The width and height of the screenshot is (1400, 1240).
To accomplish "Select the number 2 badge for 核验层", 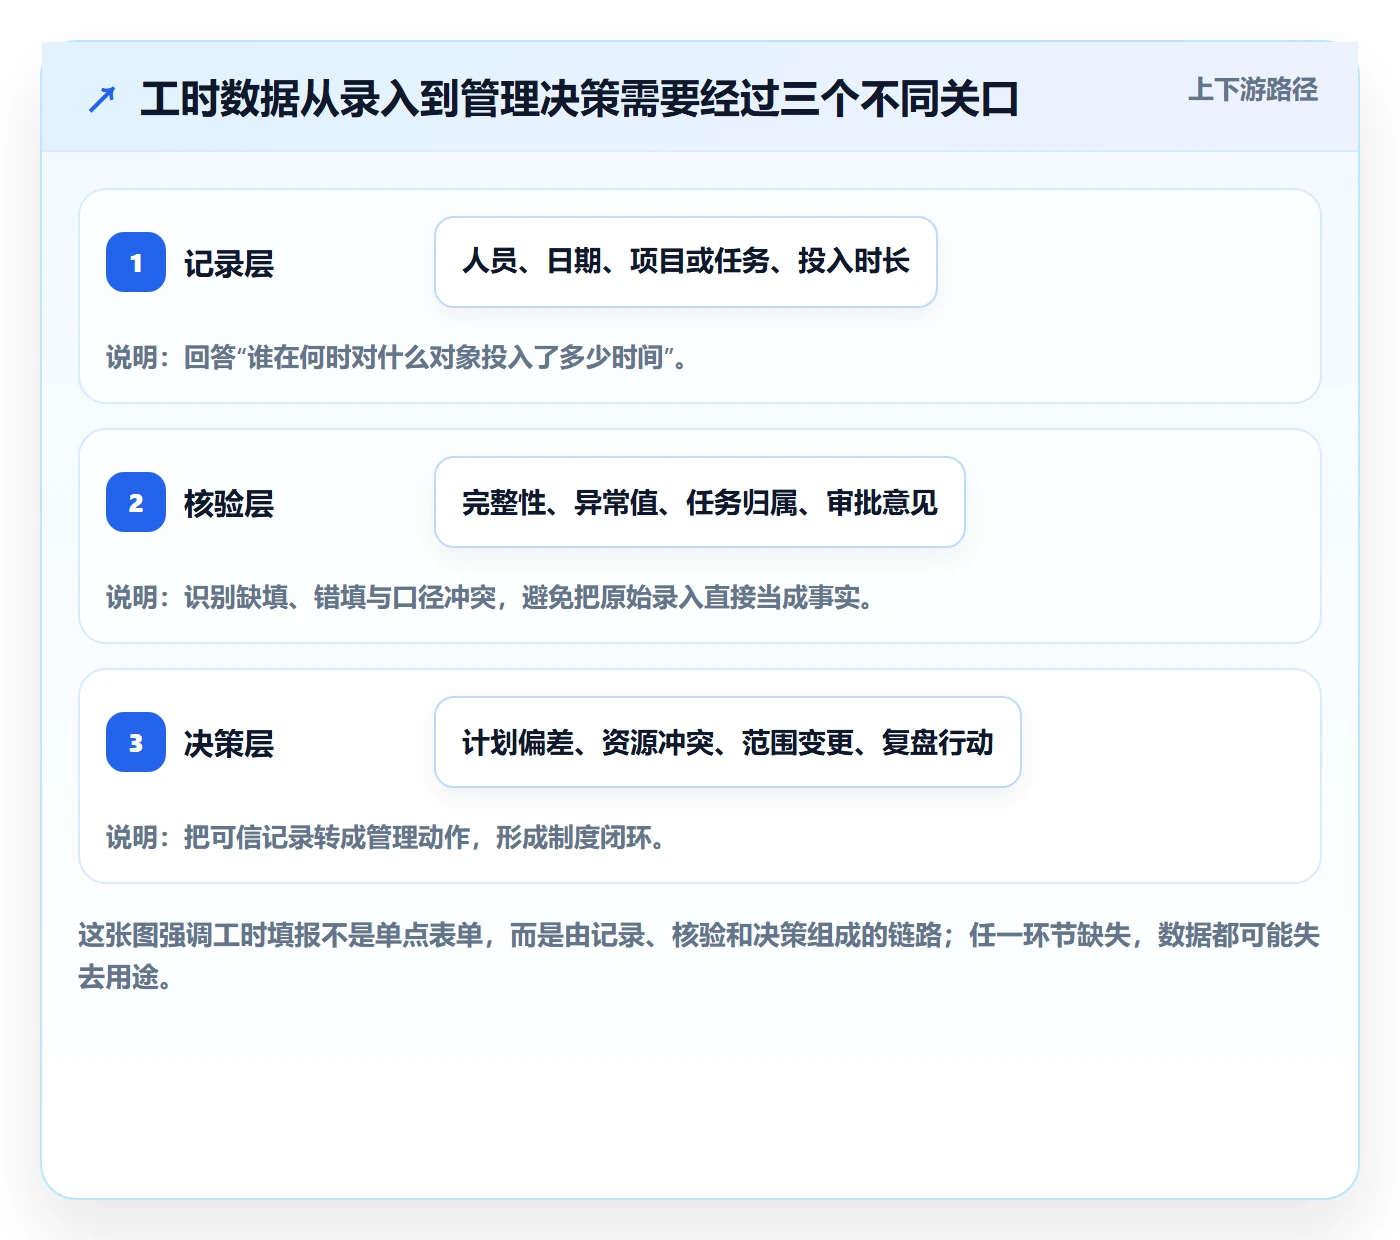I will tap(136, 502).
